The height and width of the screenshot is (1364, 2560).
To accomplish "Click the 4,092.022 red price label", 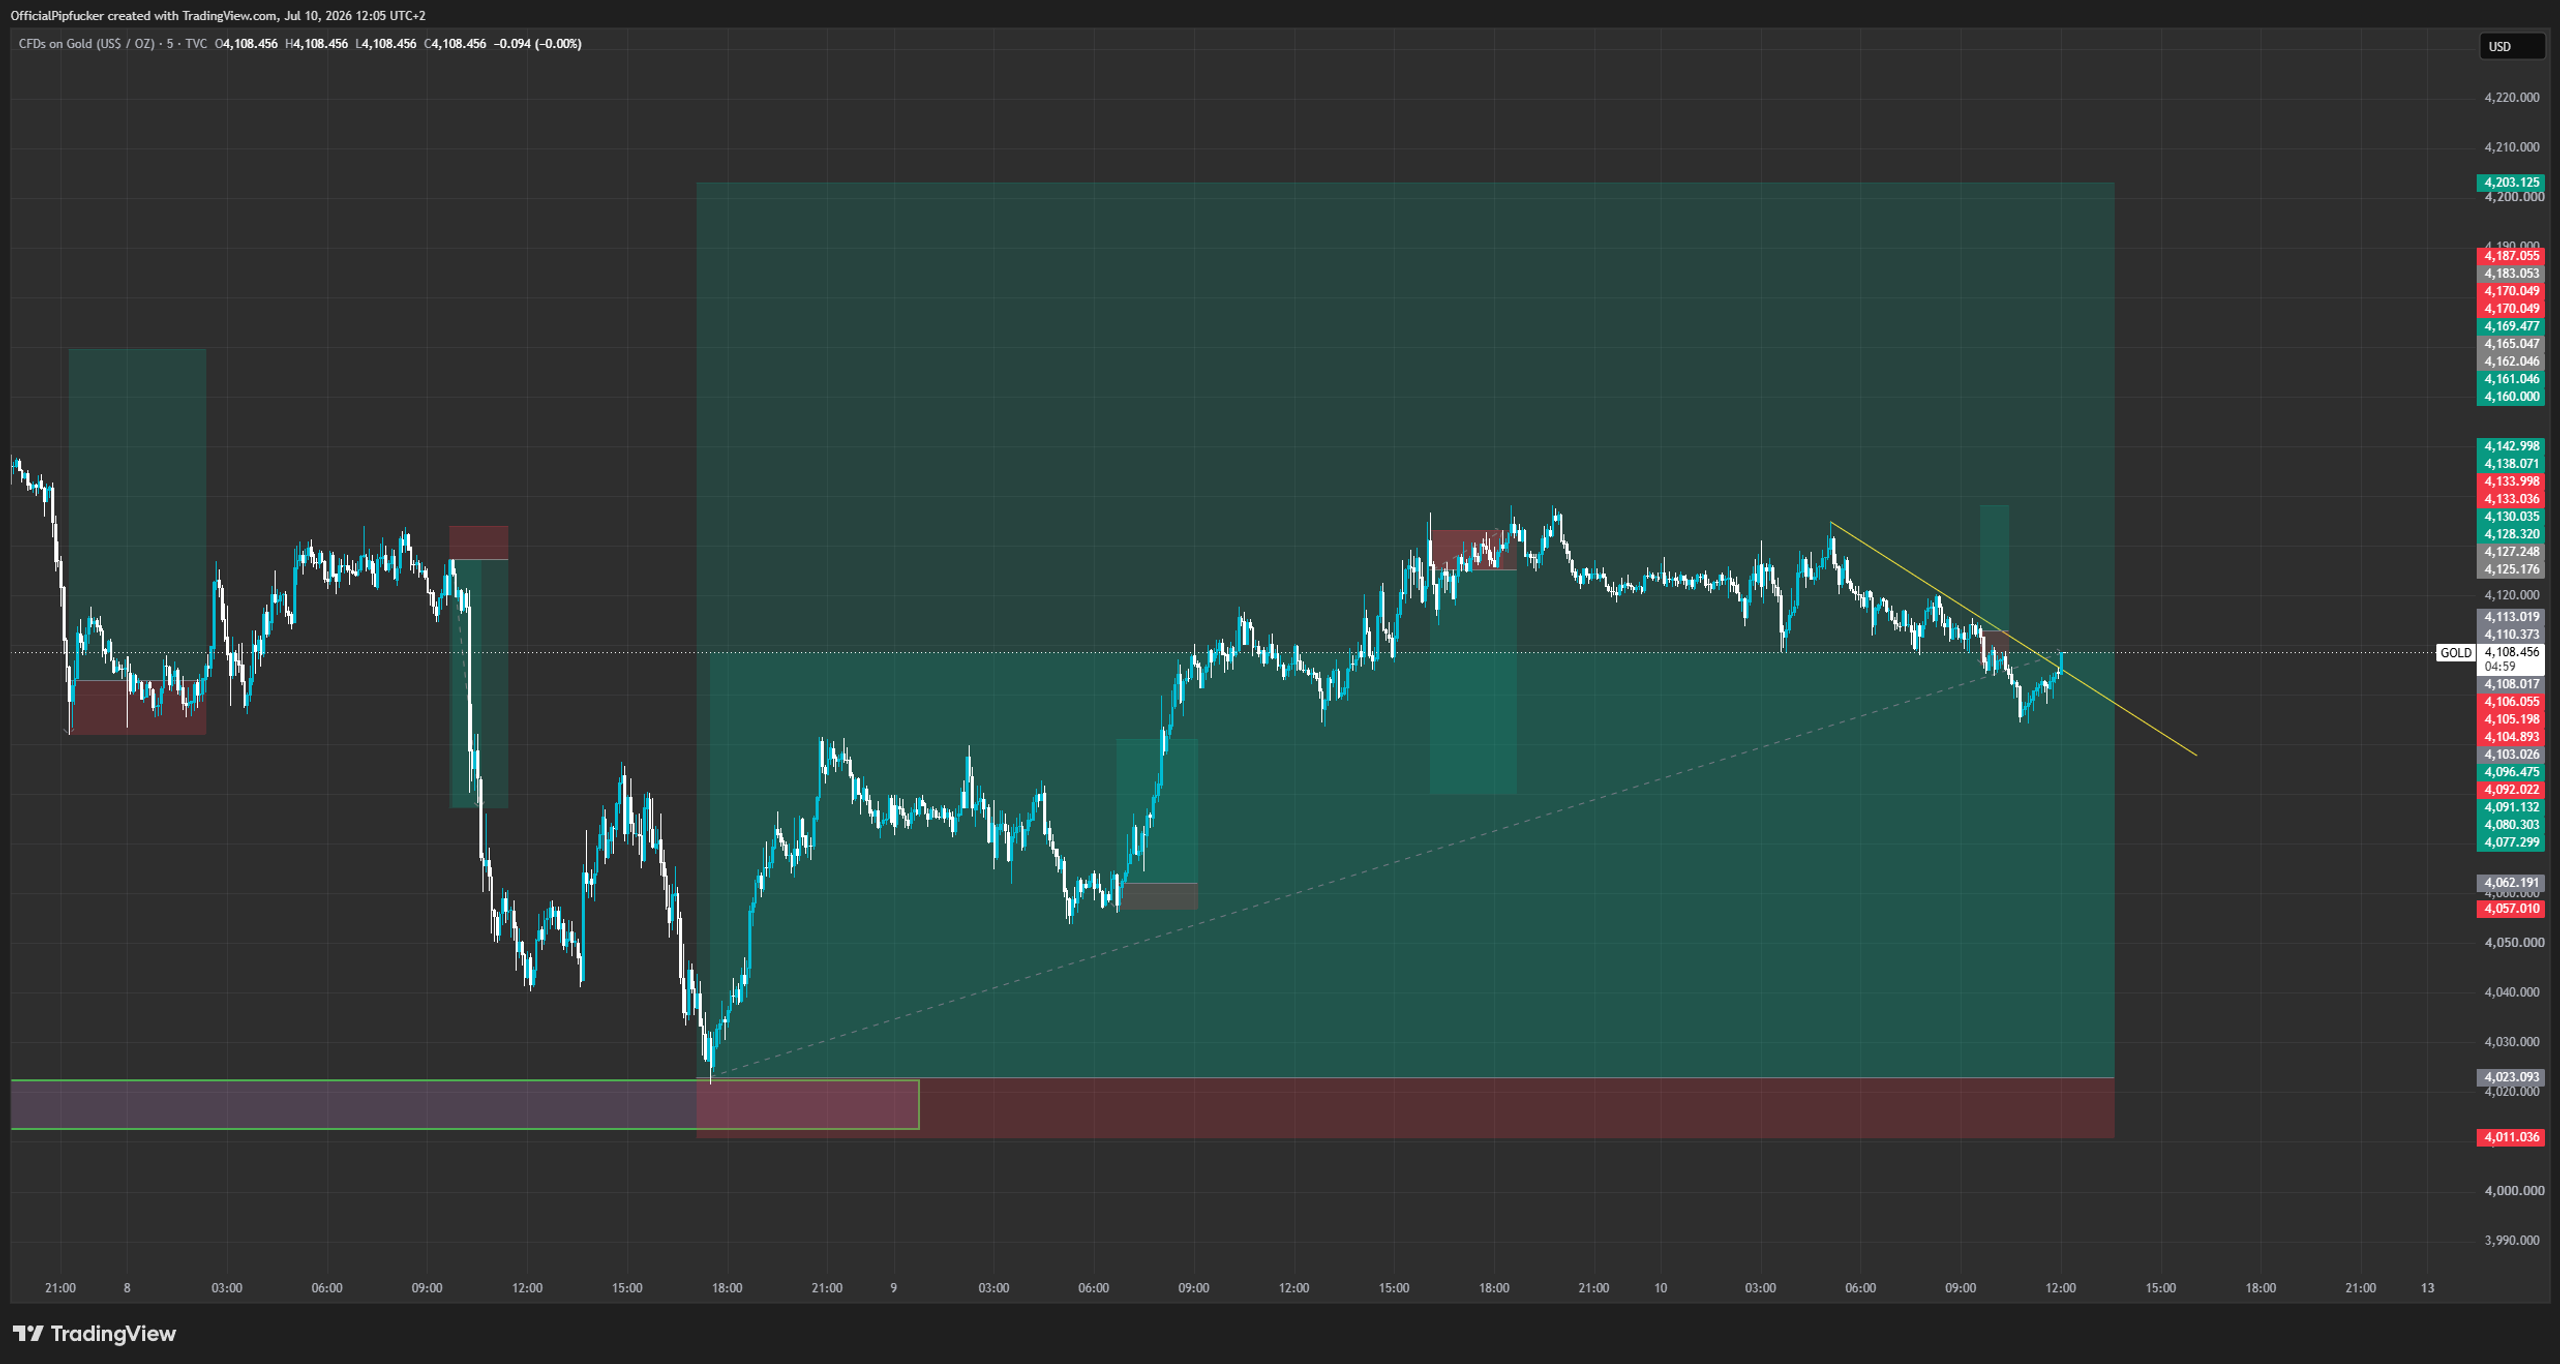I will click(2511, 790).
